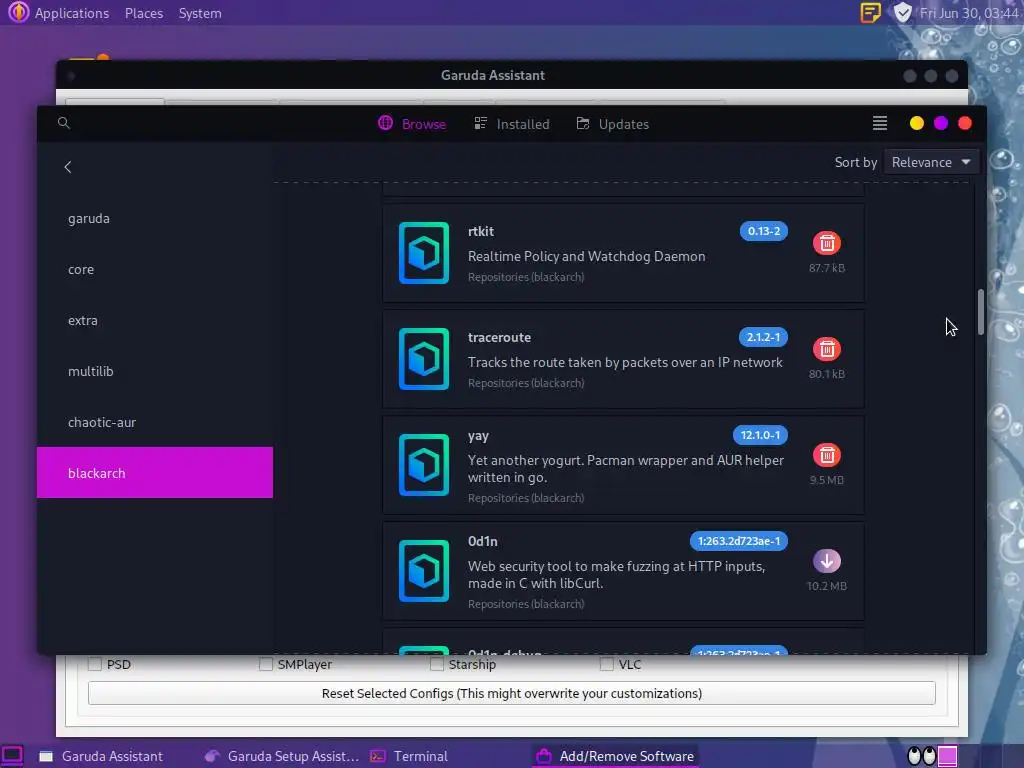Click the purple workspace square in taskbar
The height and width of the screenshot is (768, 1024).
(948, 756)
